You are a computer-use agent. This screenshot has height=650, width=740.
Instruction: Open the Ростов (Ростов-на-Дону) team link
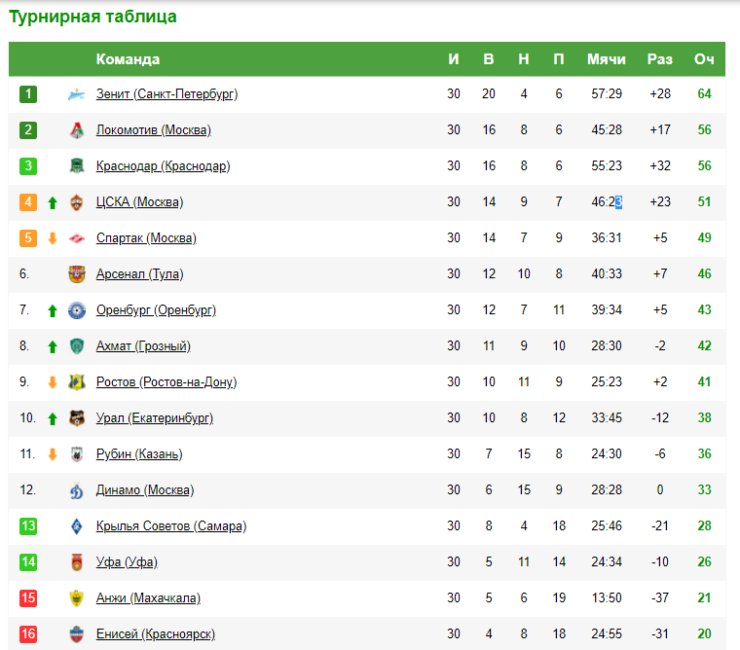tap(166, 381)
